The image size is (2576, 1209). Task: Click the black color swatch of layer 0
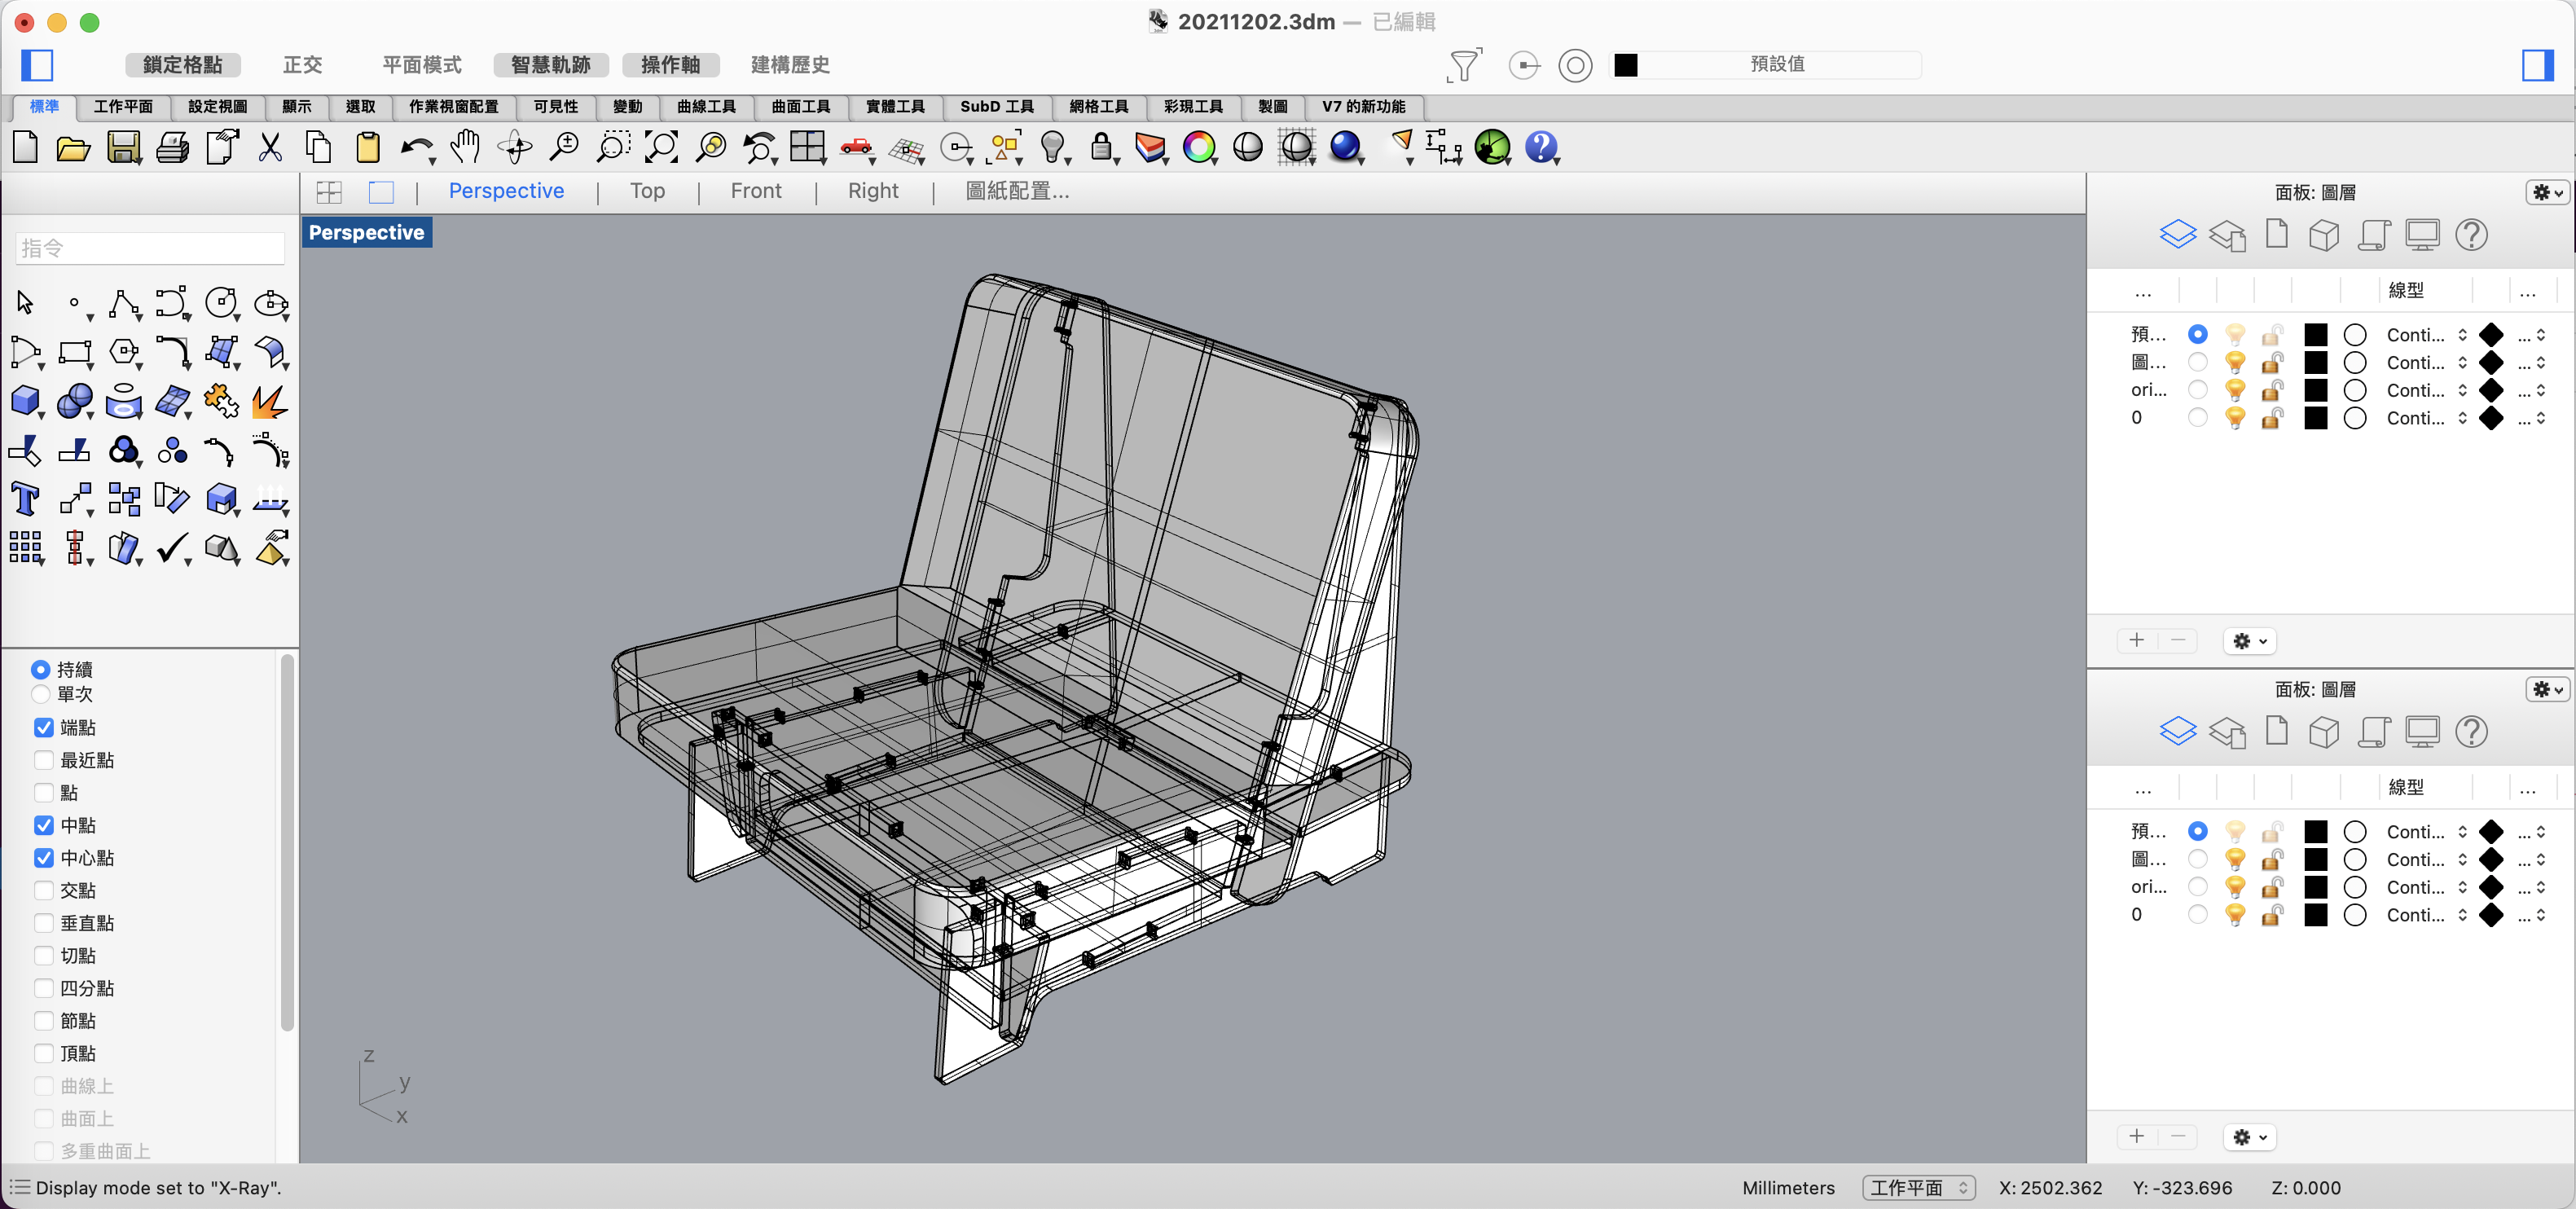point(2315,418)
